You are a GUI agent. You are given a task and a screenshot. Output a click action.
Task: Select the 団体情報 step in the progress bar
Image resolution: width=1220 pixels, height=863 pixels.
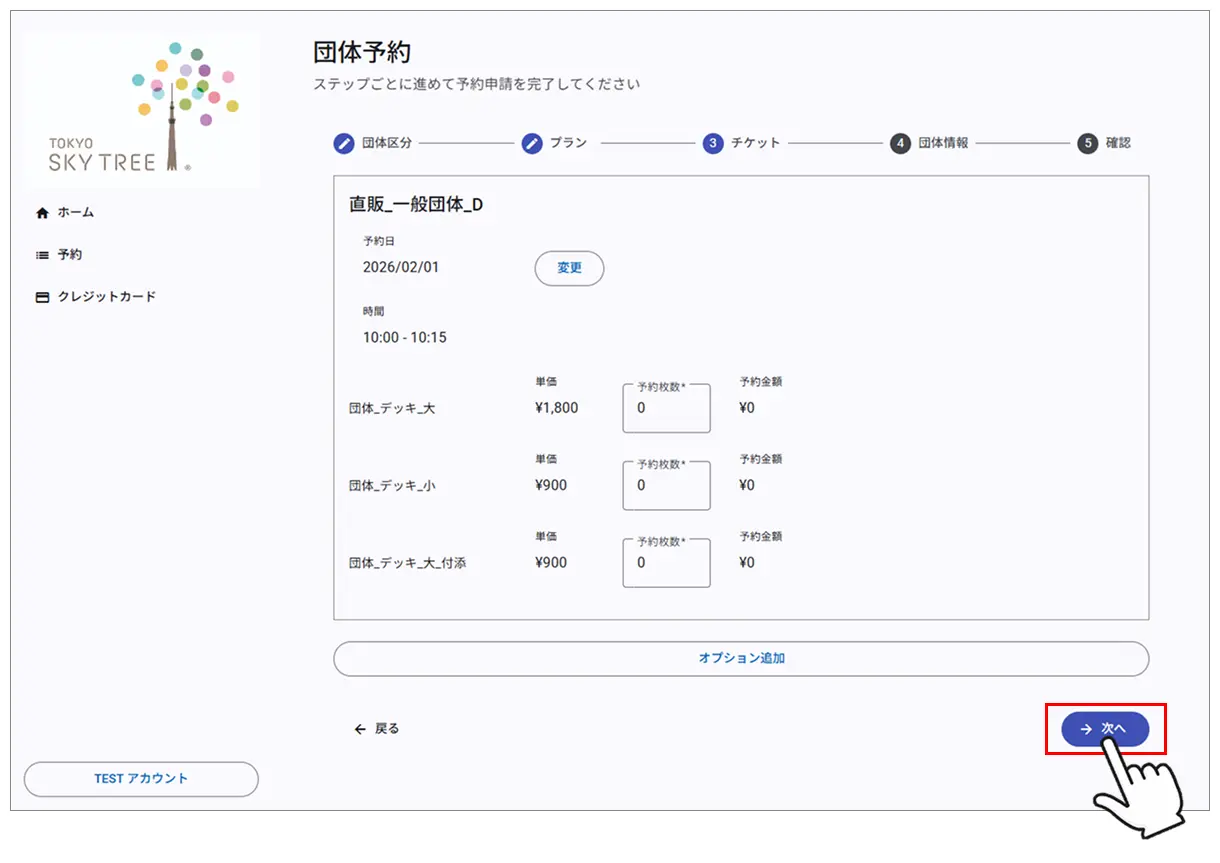[x=930, y=143]
